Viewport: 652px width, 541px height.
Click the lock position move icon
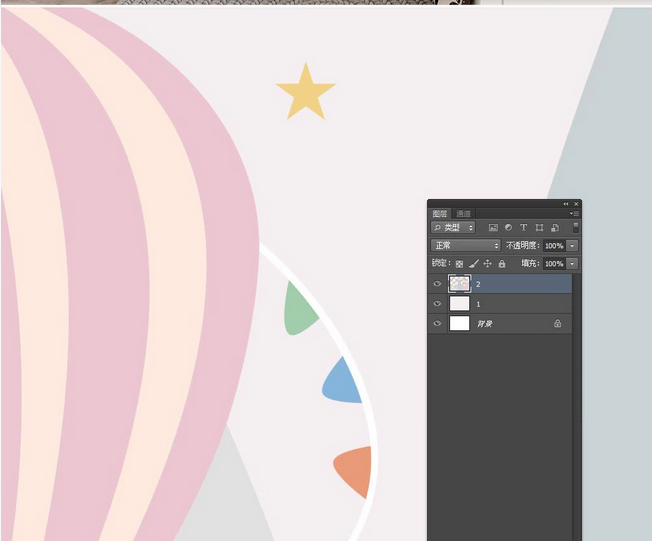click(488, 264)
